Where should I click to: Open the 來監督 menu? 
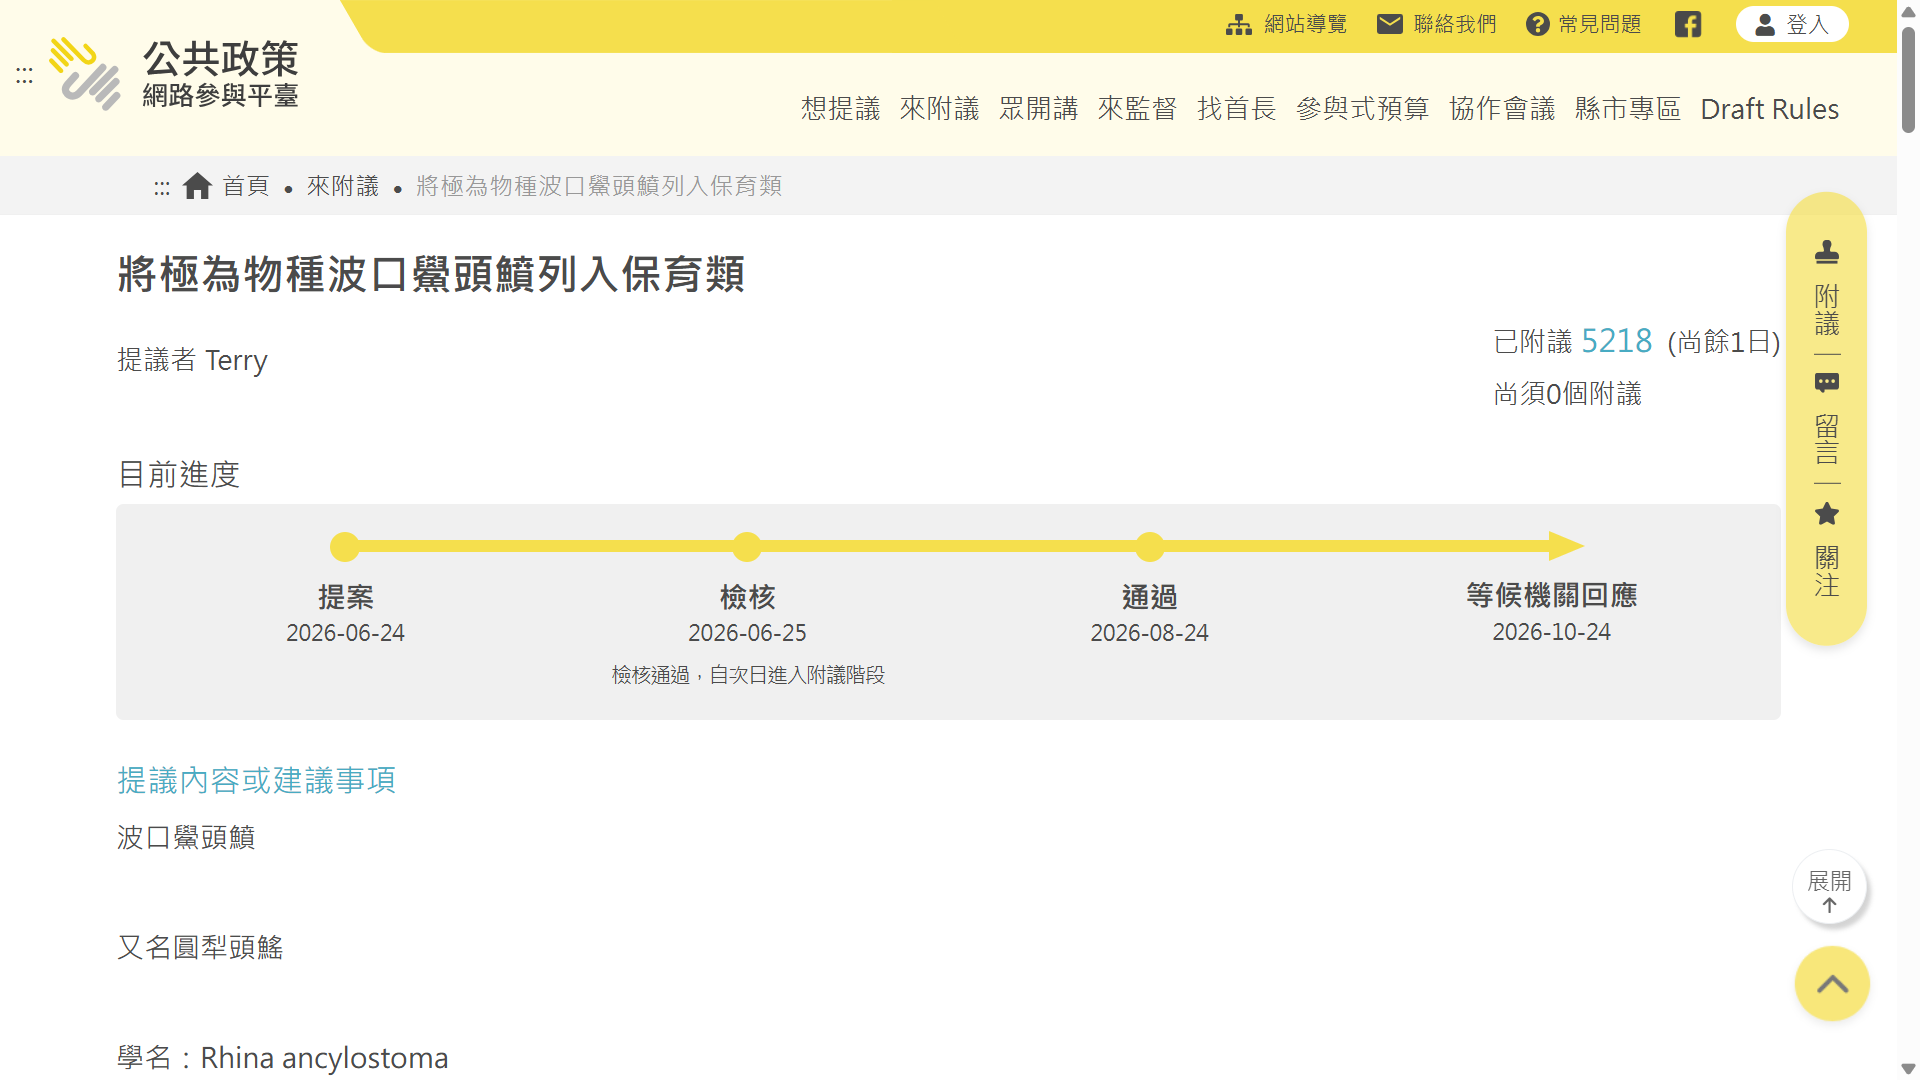point(1137,109)
